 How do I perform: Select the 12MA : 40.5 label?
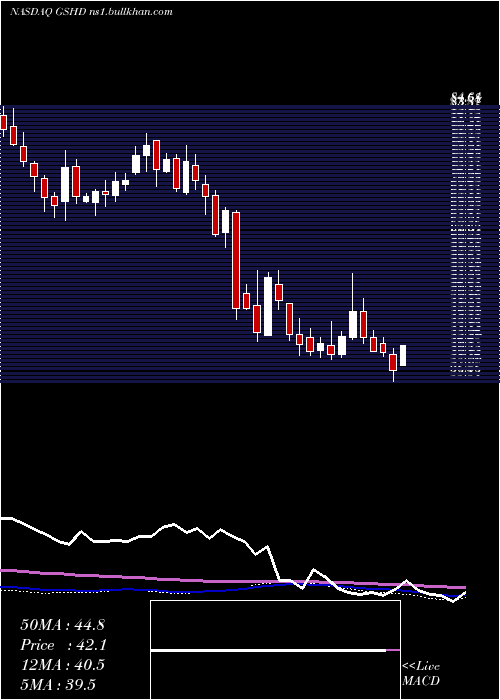pyautogui.click(x=62, y=665)
